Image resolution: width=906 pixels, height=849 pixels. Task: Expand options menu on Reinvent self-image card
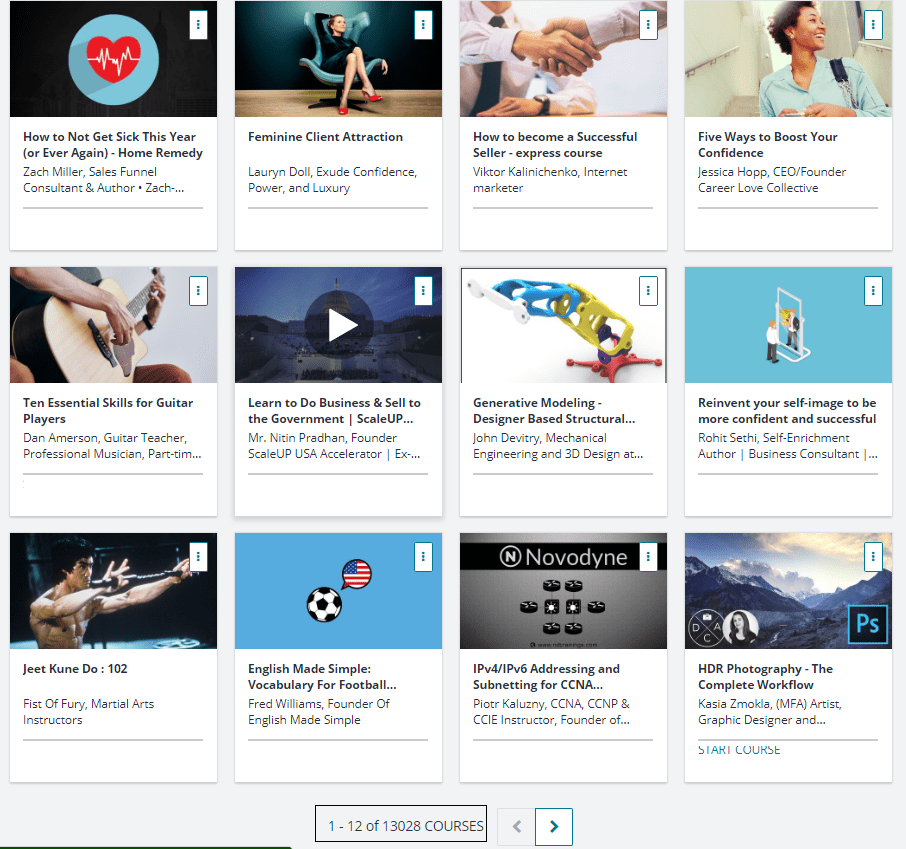[873, 291]
